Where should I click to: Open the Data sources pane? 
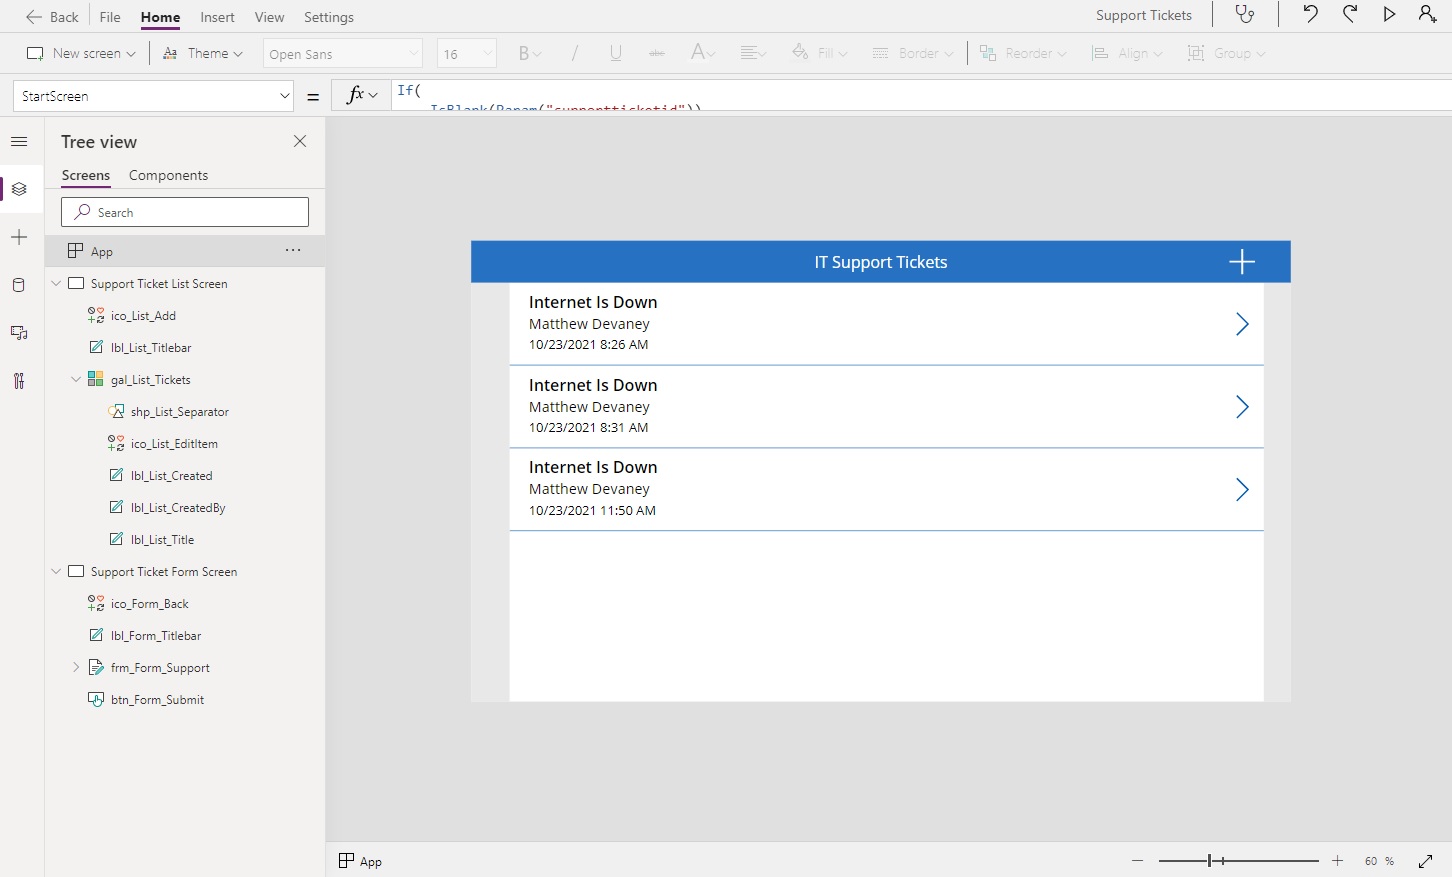tap(19, 285)
